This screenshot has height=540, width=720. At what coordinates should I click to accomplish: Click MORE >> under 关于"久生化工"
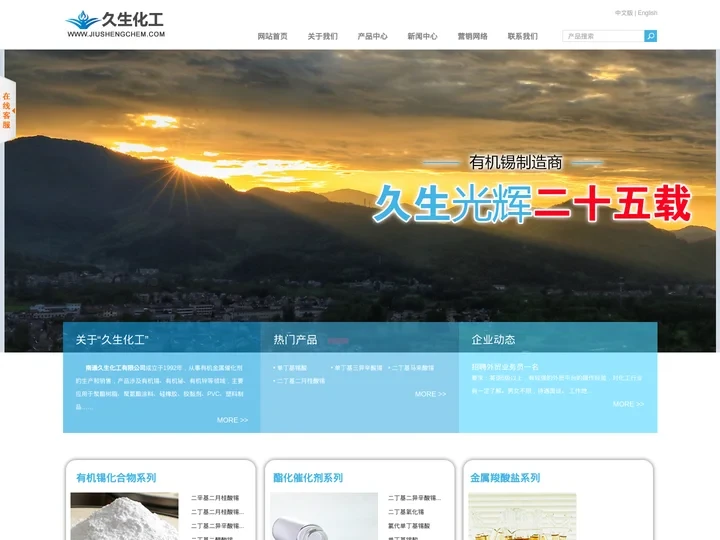[232, 420]
